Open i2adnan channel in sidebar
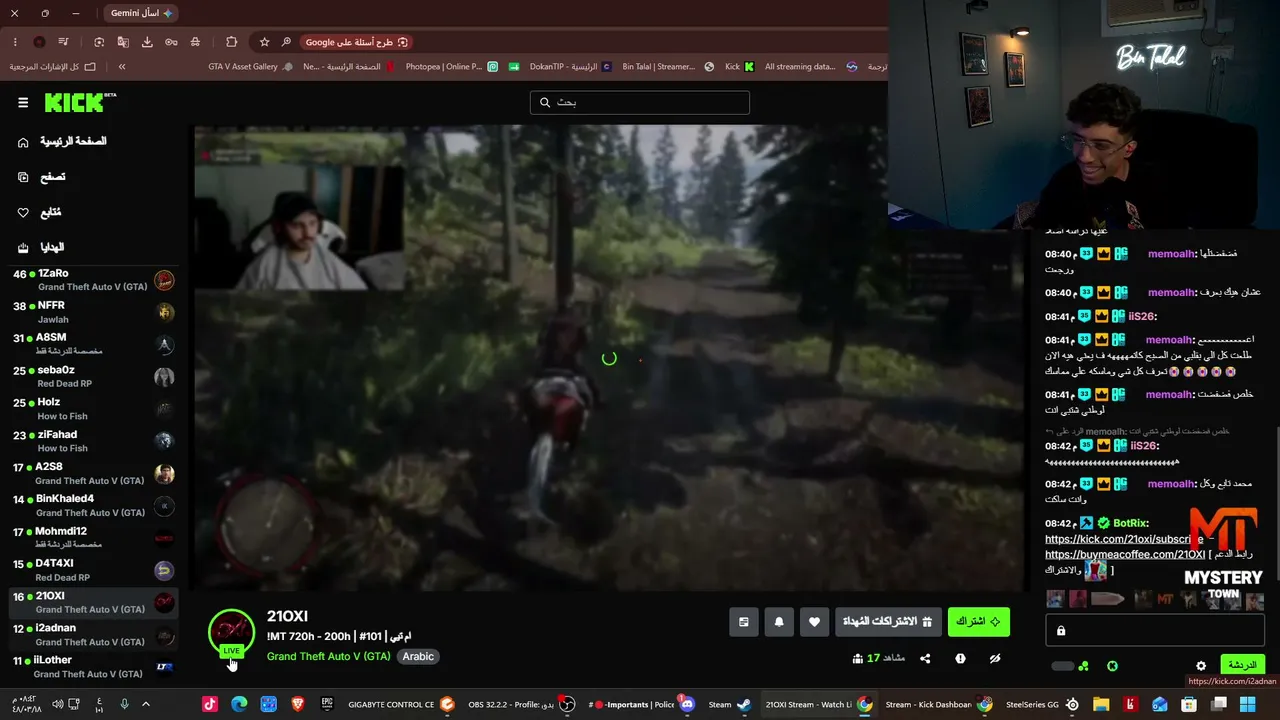Screen dimensions: 1280x720 [95, 634]
